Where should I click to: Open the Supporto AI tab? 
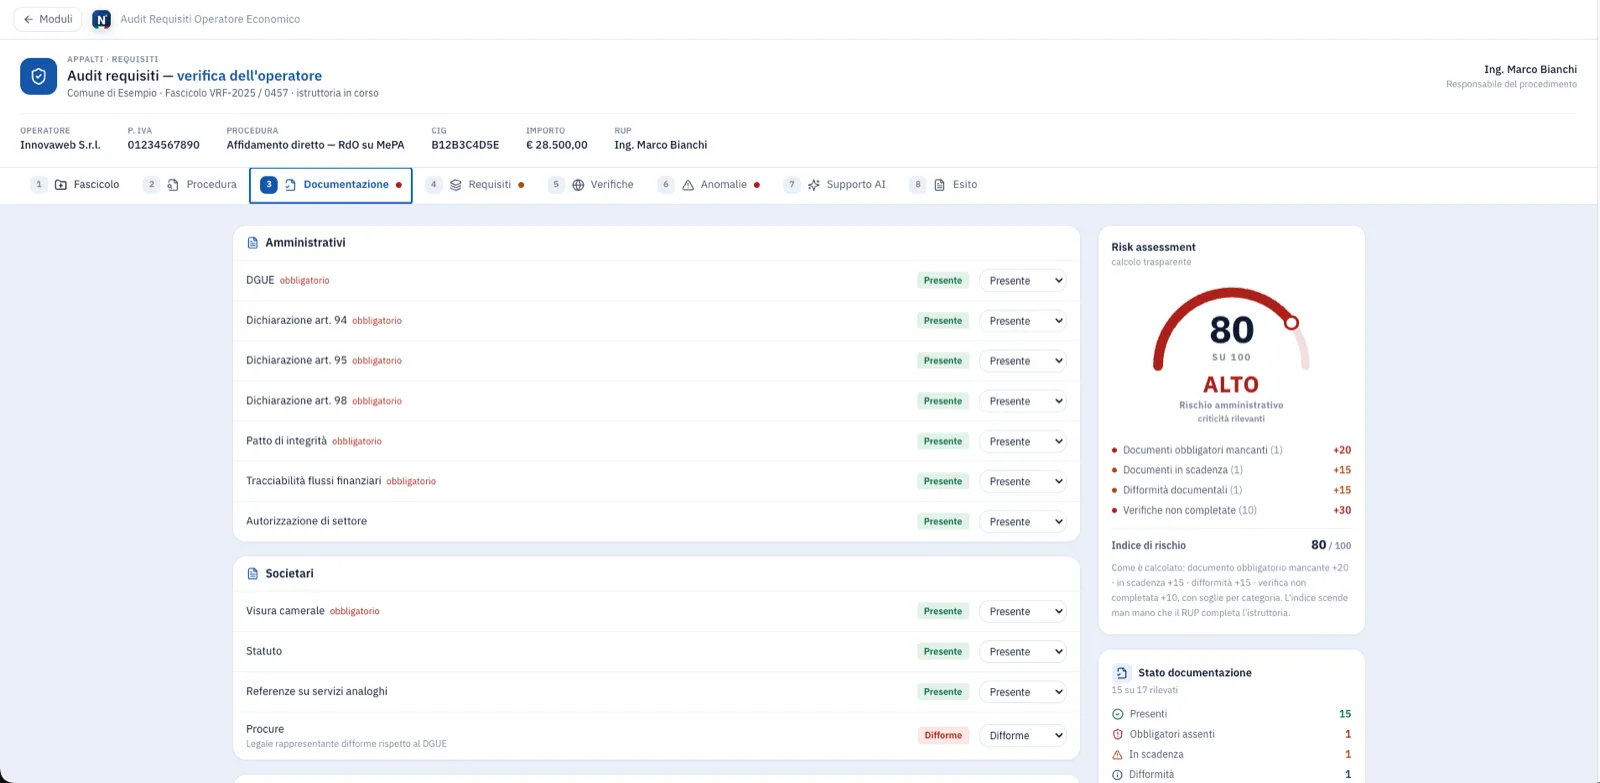click(x=835, y=185)
